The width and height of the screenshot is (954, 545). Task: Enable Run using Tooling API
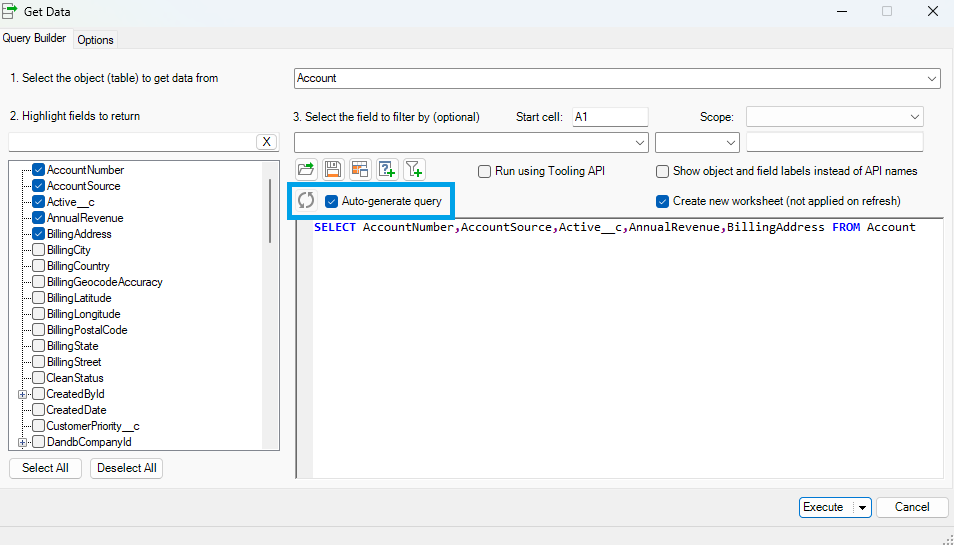[485, 171]
